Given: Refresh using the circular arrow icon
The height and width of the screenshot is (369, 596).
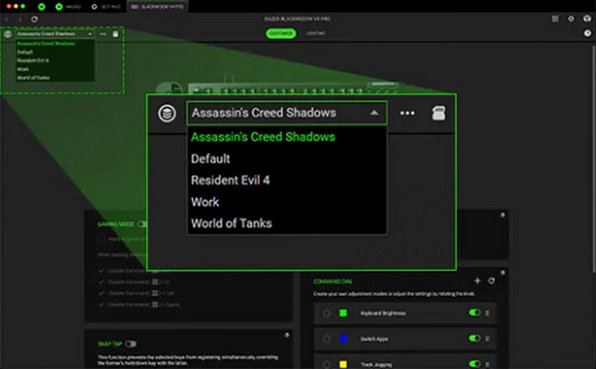Looking at the screenshot, I should click(x=34, y=19).
